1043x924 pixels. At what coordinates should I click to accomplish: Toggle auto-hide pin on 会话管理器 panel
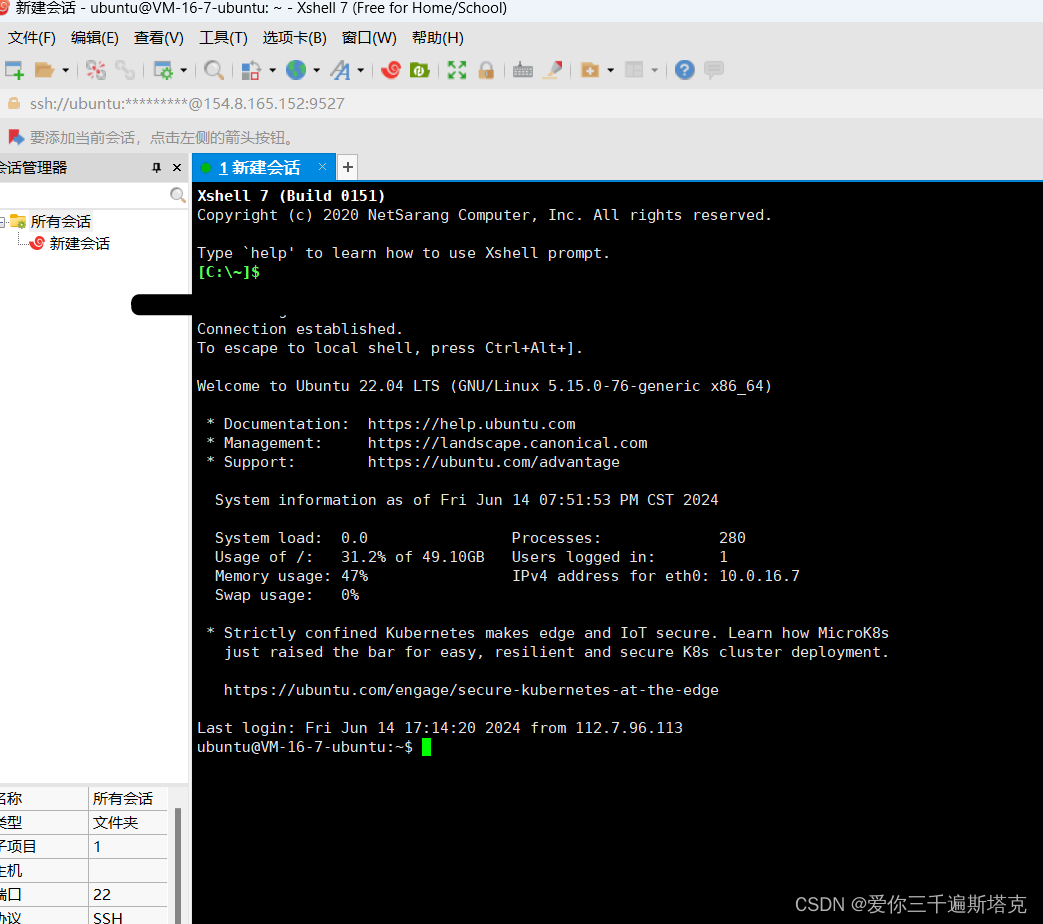(157, 167)
